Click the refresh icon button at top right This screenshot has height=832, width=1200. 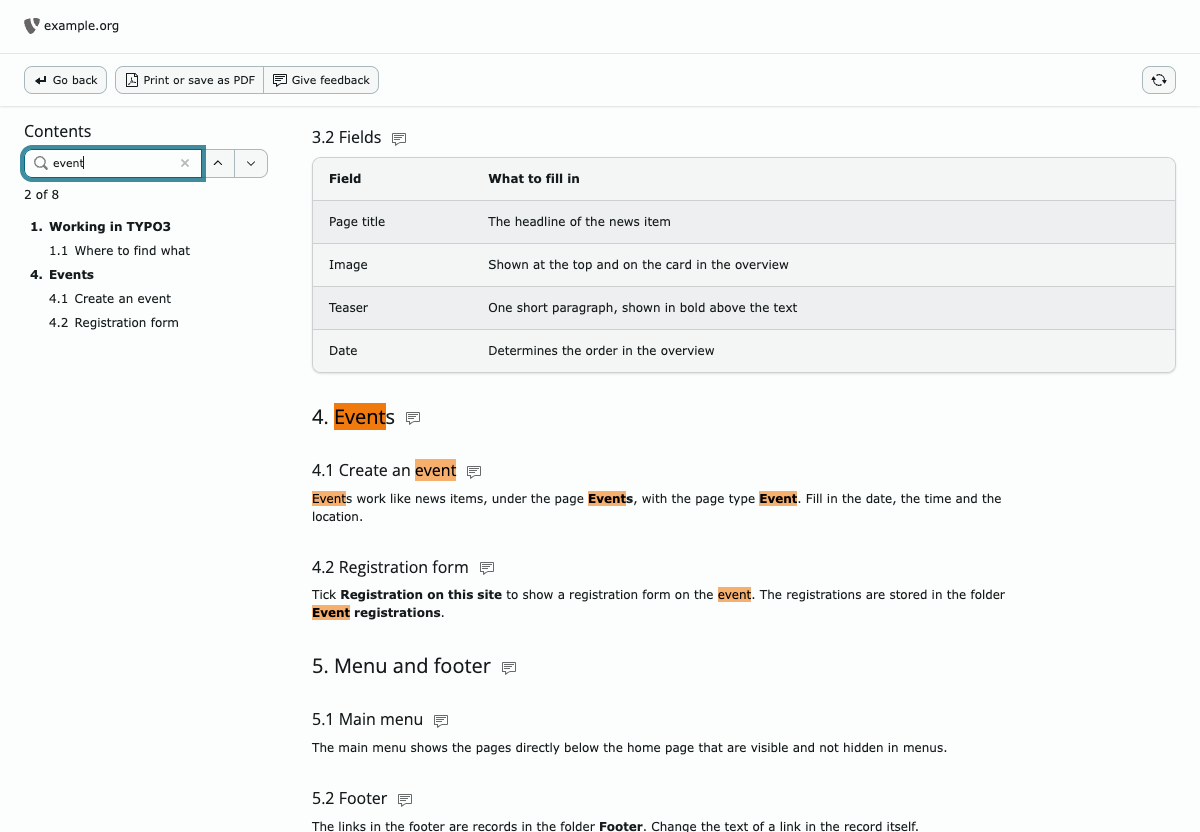point(1158,80)
